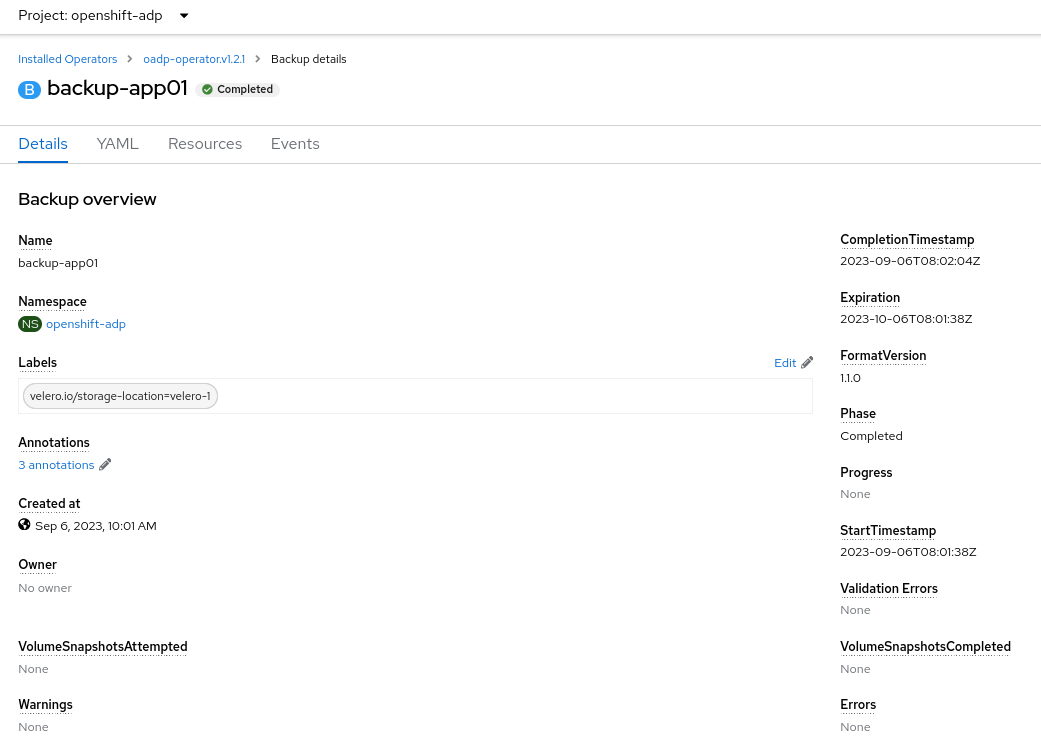1041x746 pixels.
Task: Click the Created at field label
Action: 49,504
